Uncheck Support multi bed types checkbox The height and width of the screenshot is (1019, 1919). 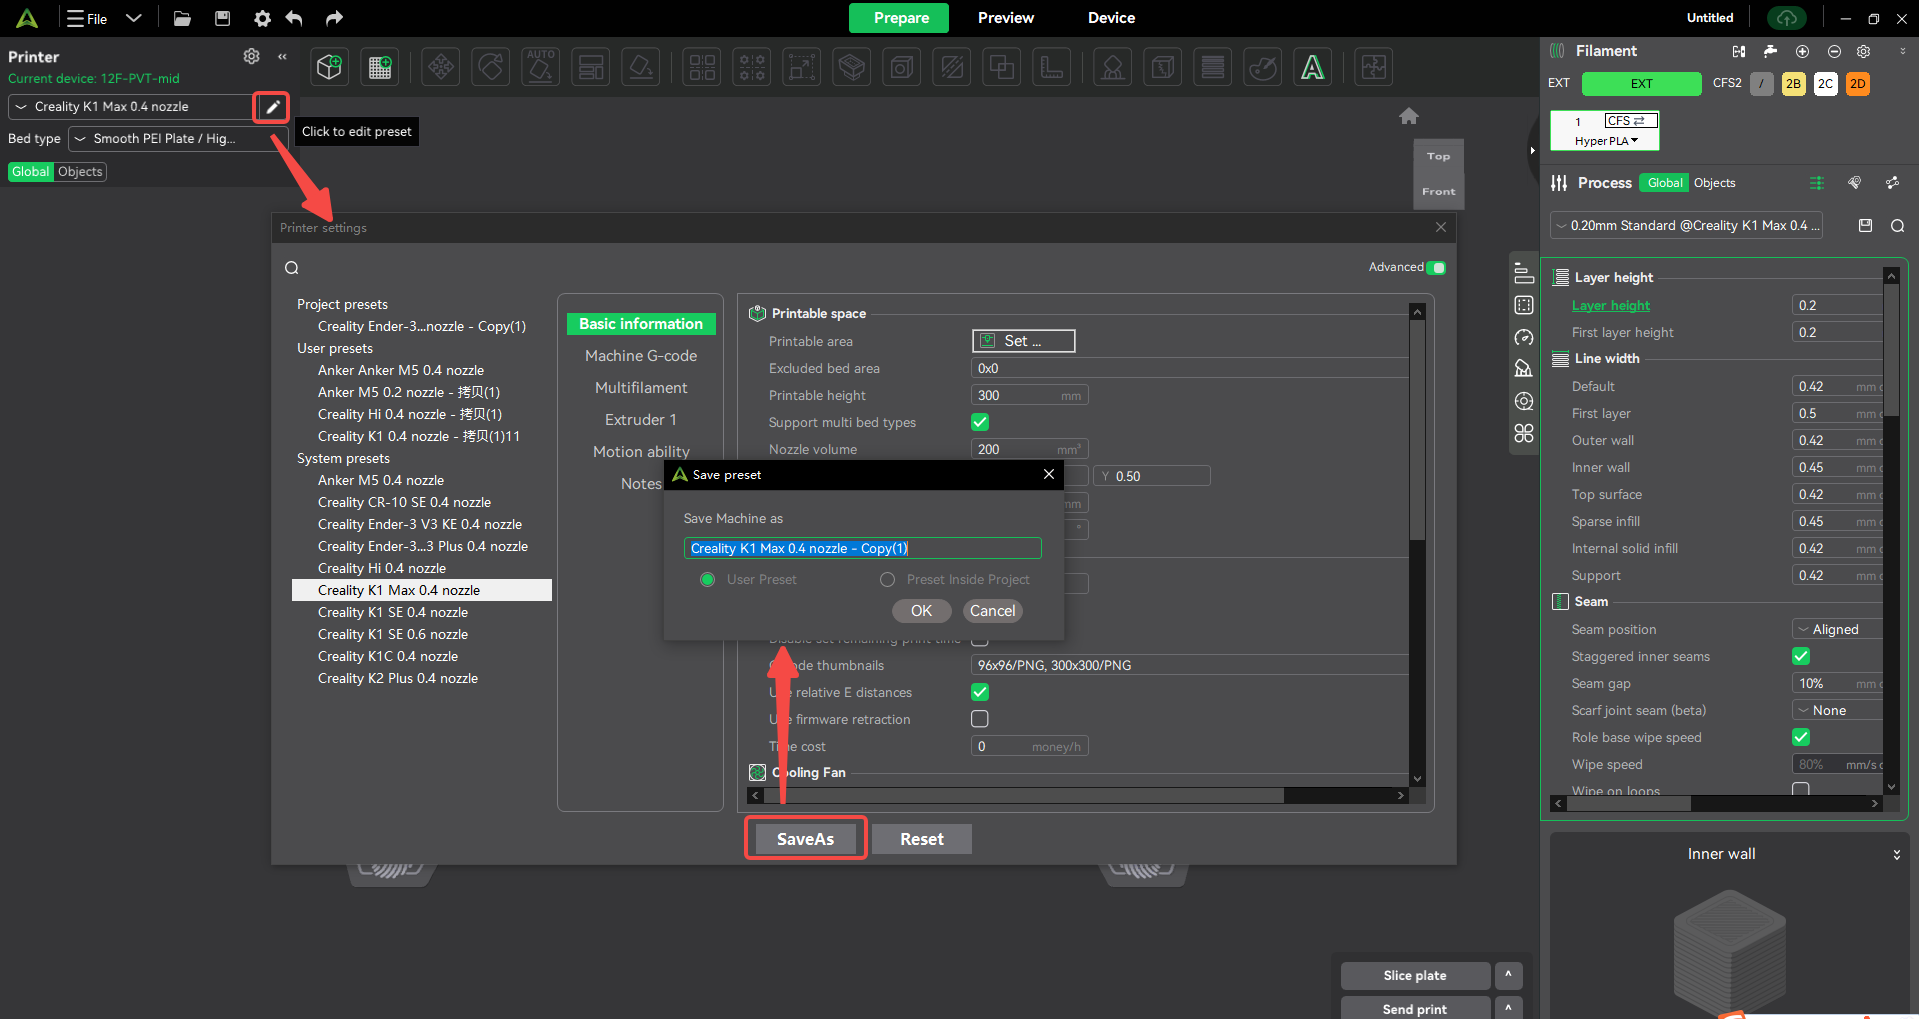tap(980, 422)
